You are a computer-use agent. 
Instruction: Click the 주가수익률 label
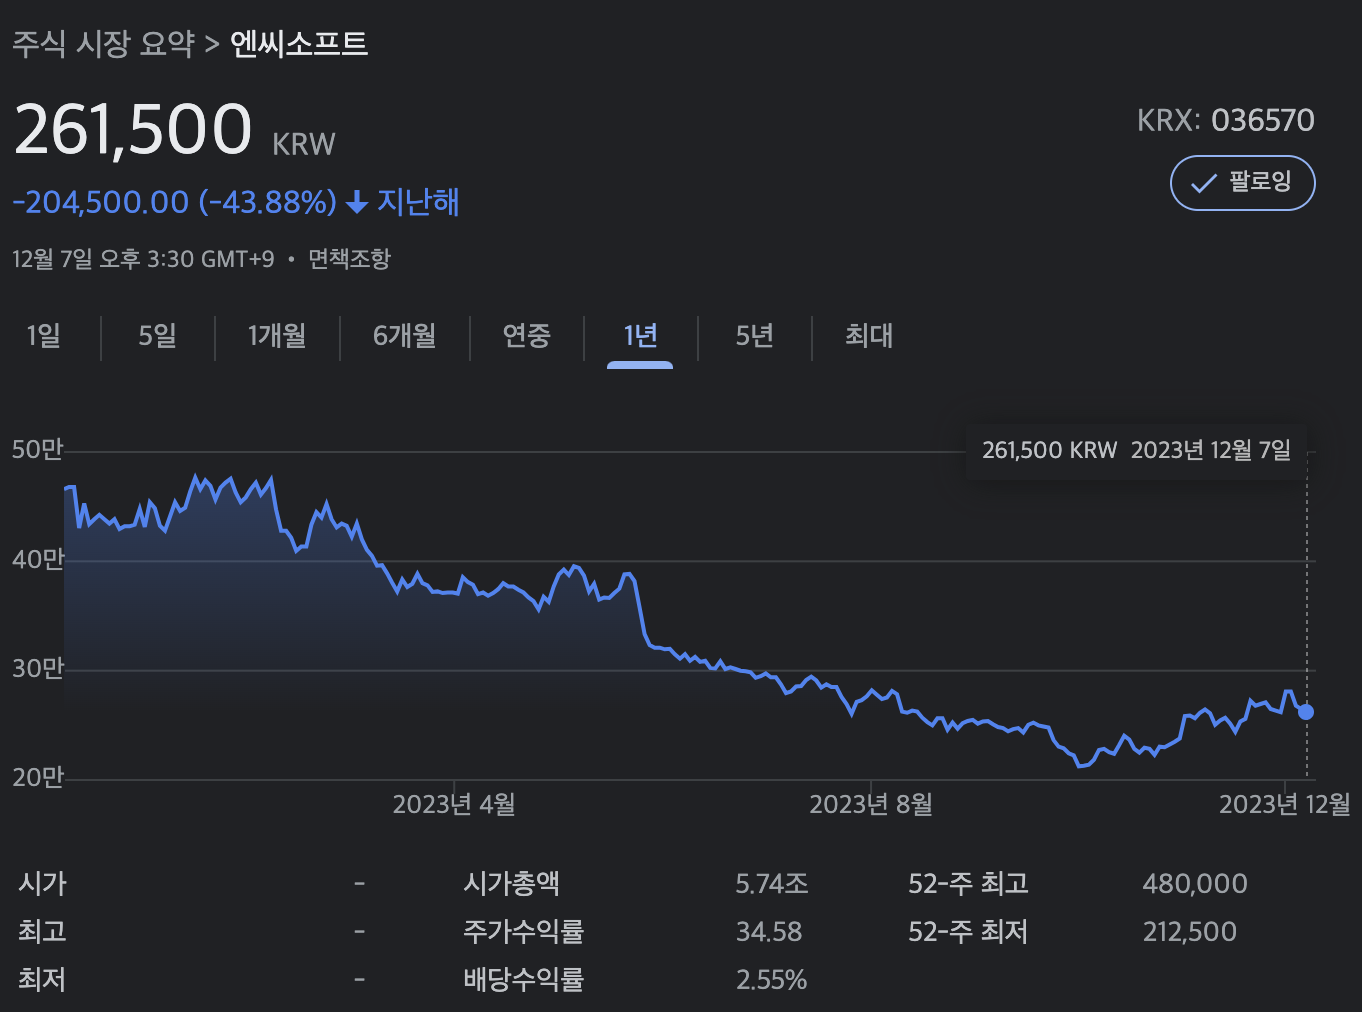coord(523,932)
